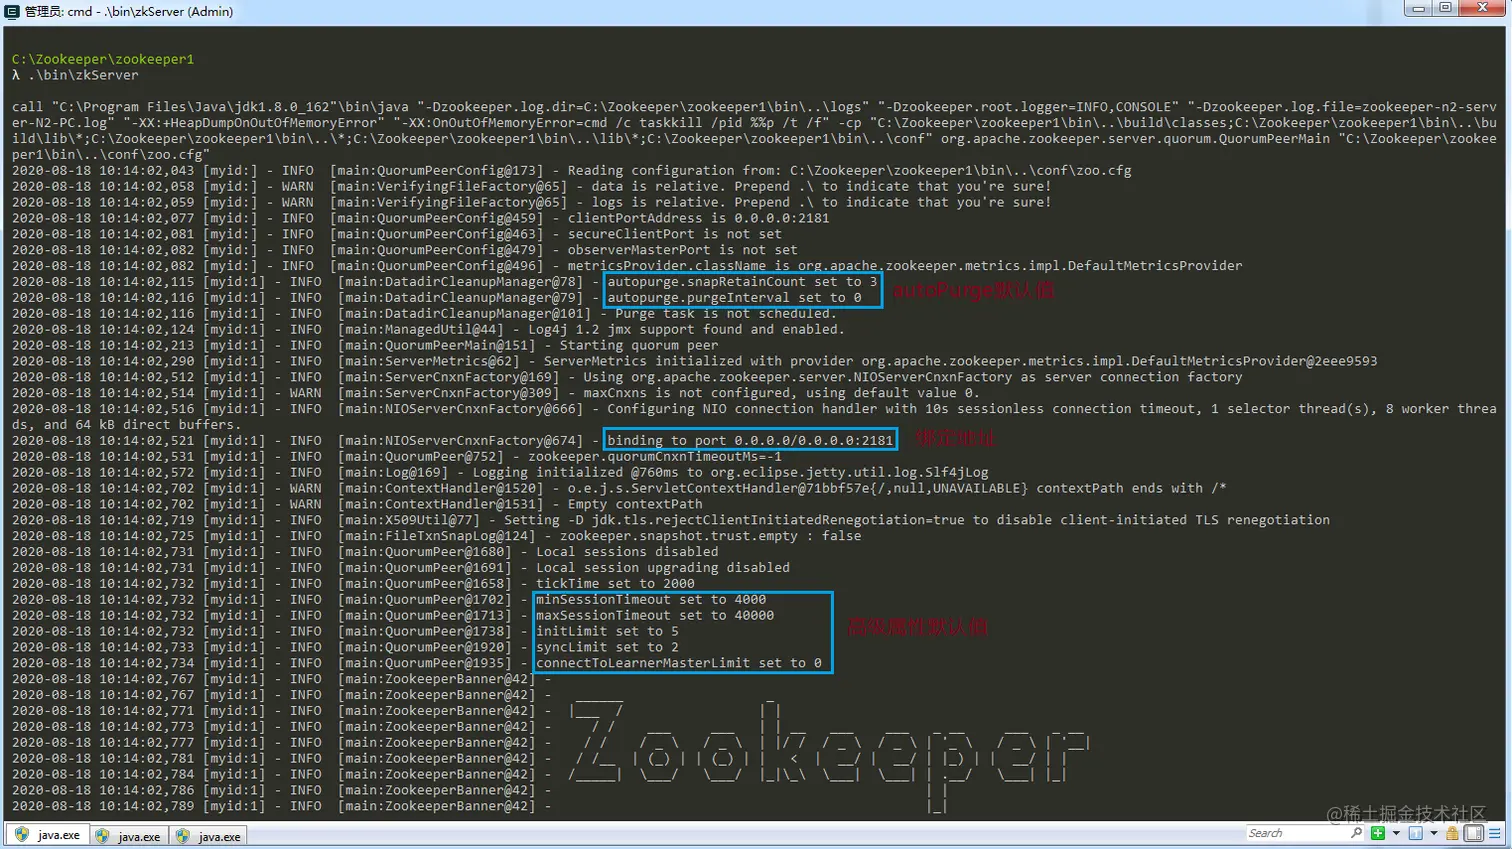Image resolution: width=1512 pixels, height=849 pixels.
Task: Switch to the middle java.exe tab
Action: point(128,836)
